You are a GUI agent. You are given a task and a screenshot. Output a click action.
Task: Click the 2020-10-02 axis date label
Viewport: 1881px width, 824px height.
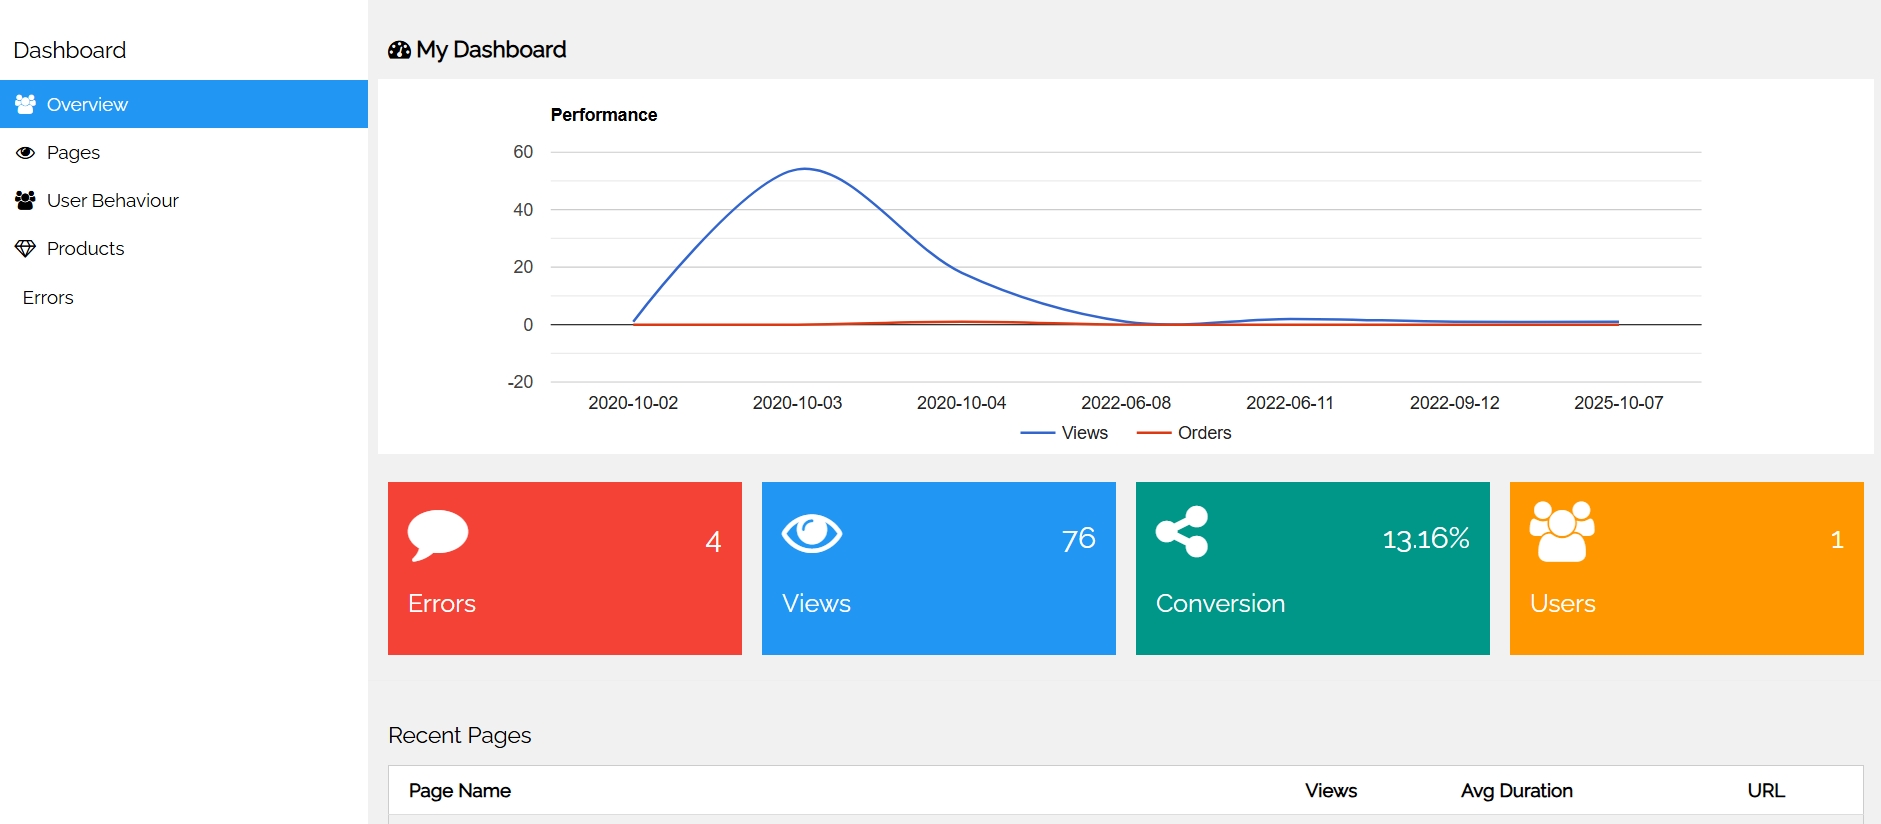[633, 403]
